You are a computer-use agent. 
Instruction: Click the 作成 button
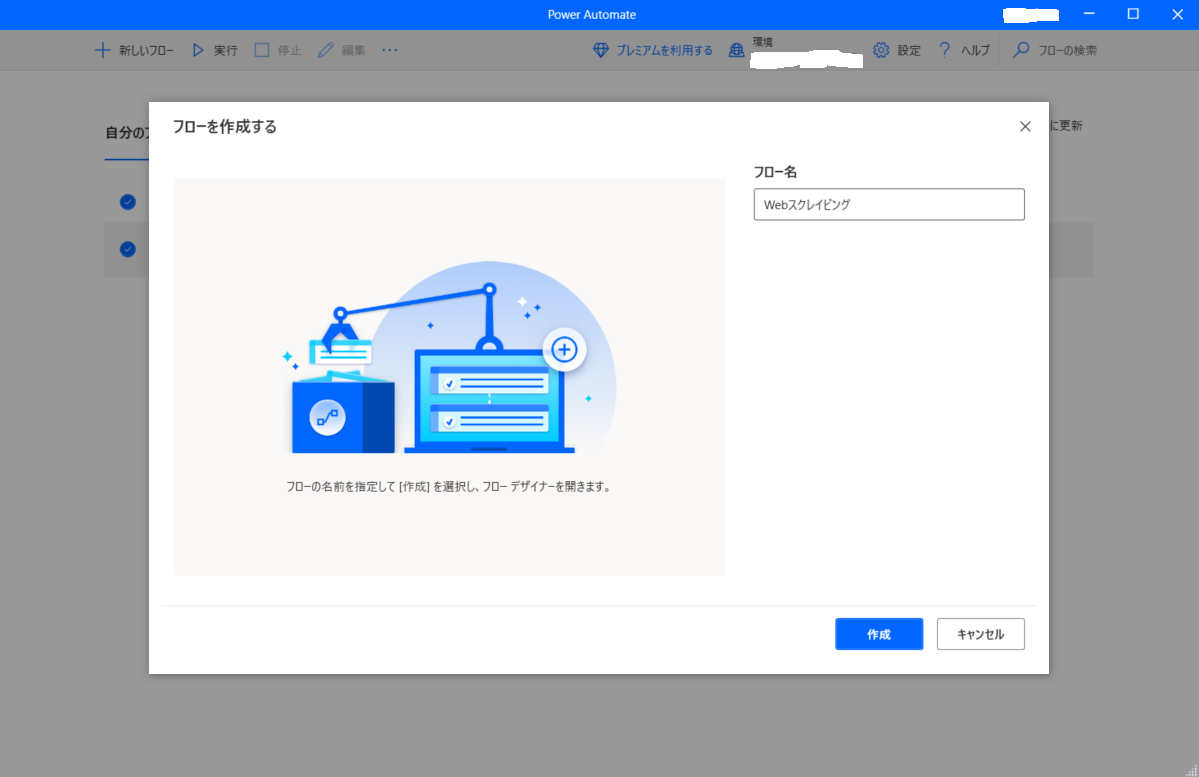[x=878, y=634]
